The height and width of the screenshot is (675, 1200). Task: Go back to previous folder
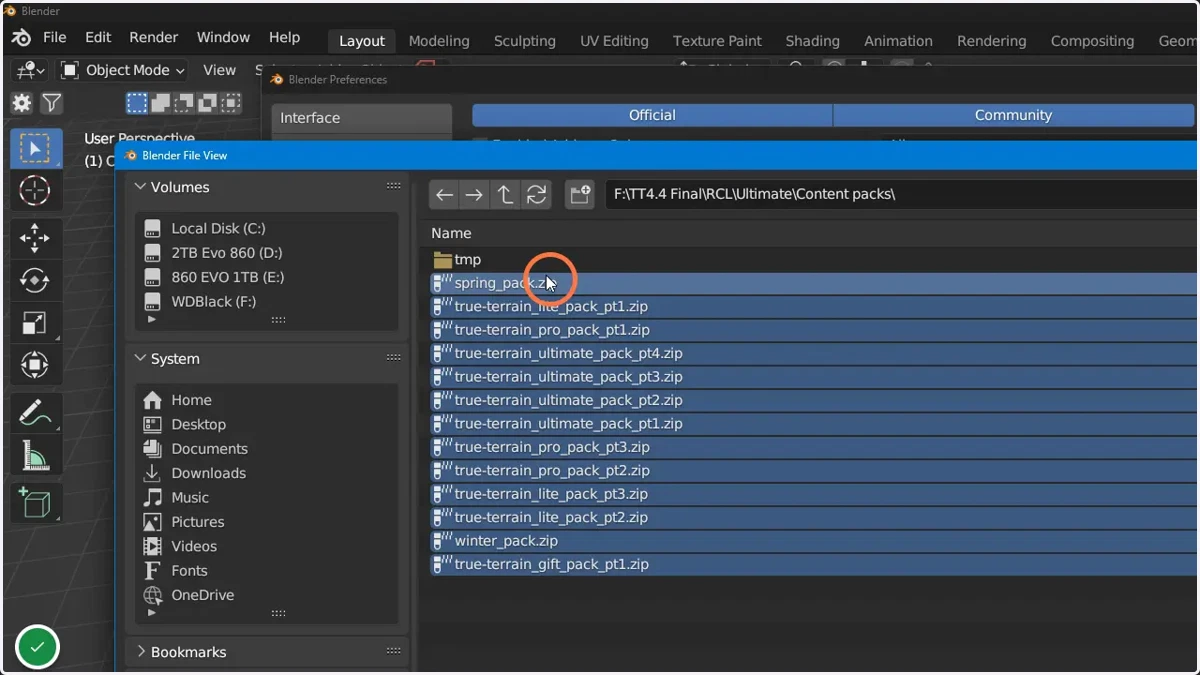pos(445,194)
